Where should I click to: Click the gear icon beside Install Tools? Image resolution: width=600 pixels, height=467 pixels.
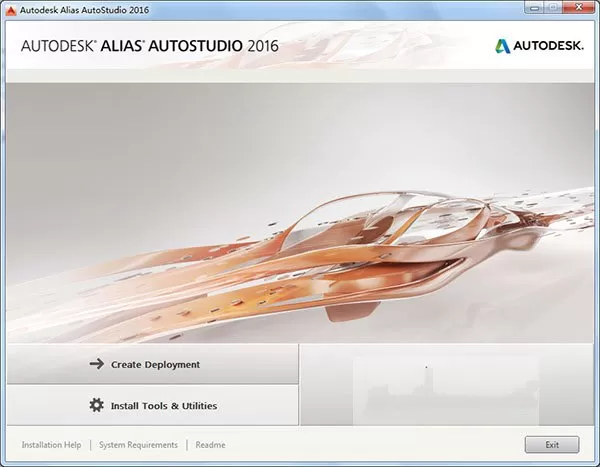point(96,405)
